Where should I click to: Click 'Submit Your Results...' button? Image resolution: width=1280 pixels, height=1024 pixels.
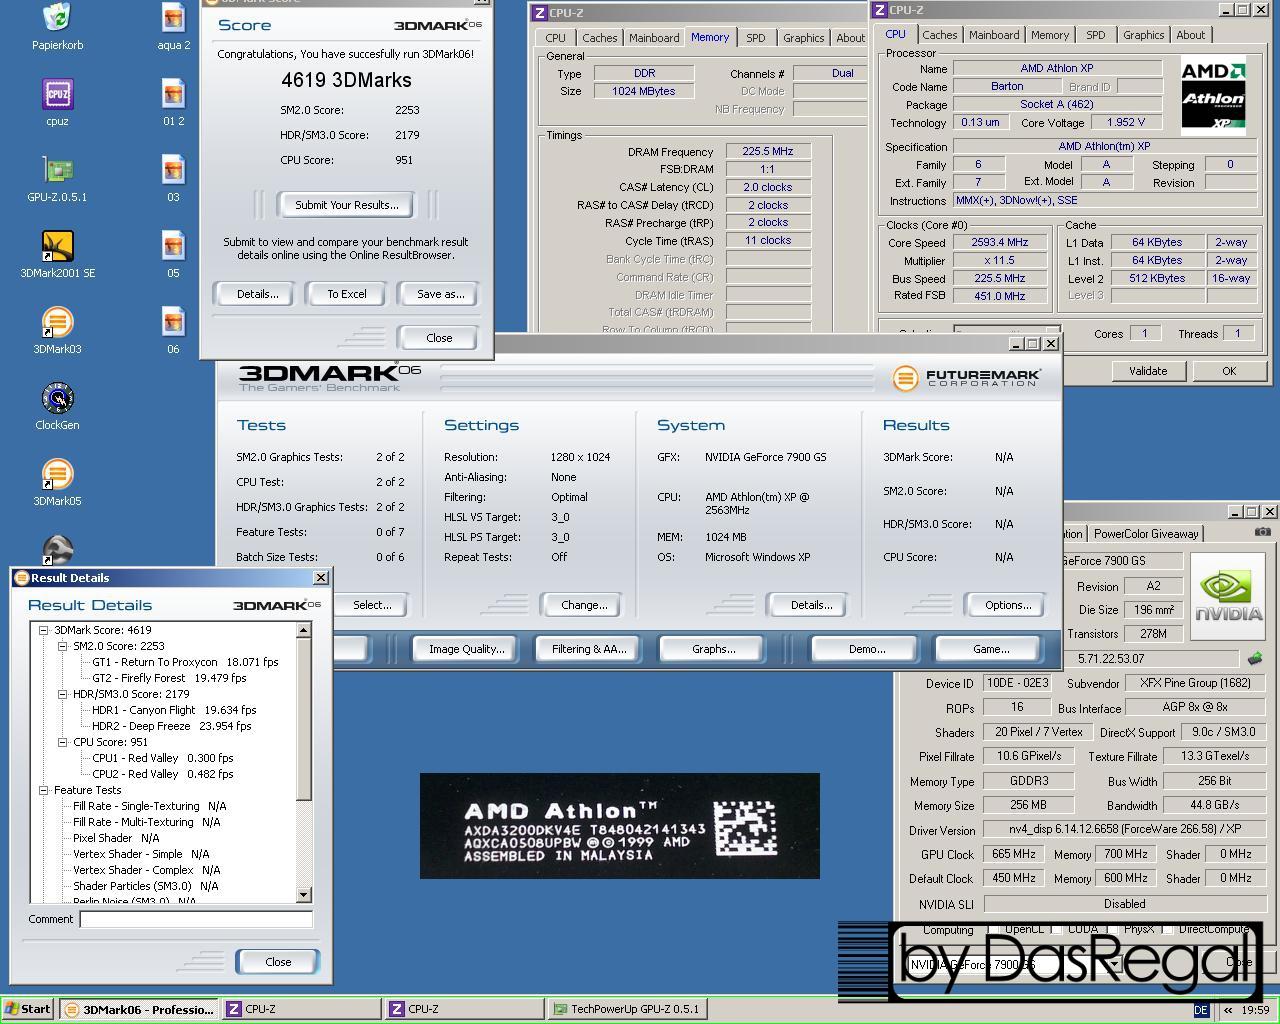tap(346, 205)
